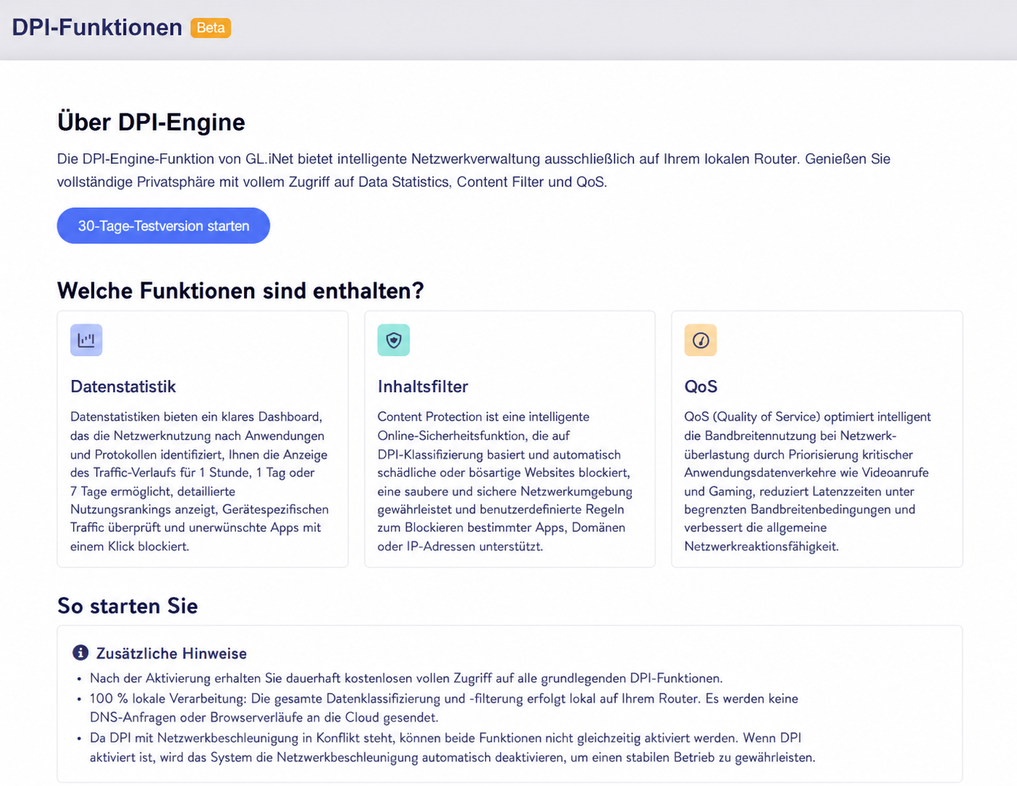Click the 100 % lokale Verarbeitung note
1017x786 pixels.
click(x=444, y=708)
